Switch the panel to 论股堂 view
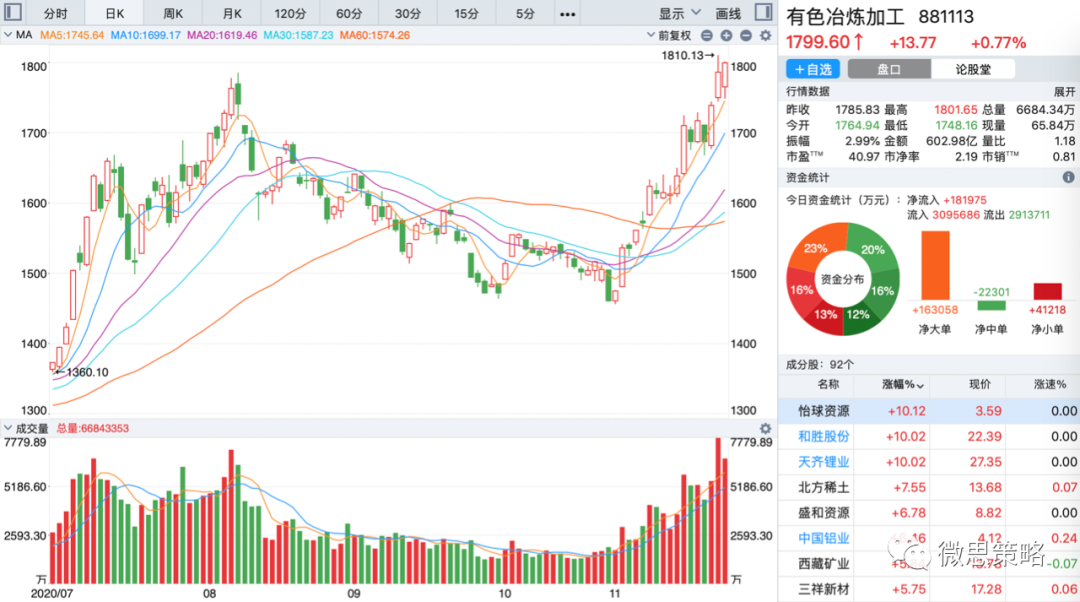The height and width of the screenshot is (602, 1080). [x=972, y=69]
